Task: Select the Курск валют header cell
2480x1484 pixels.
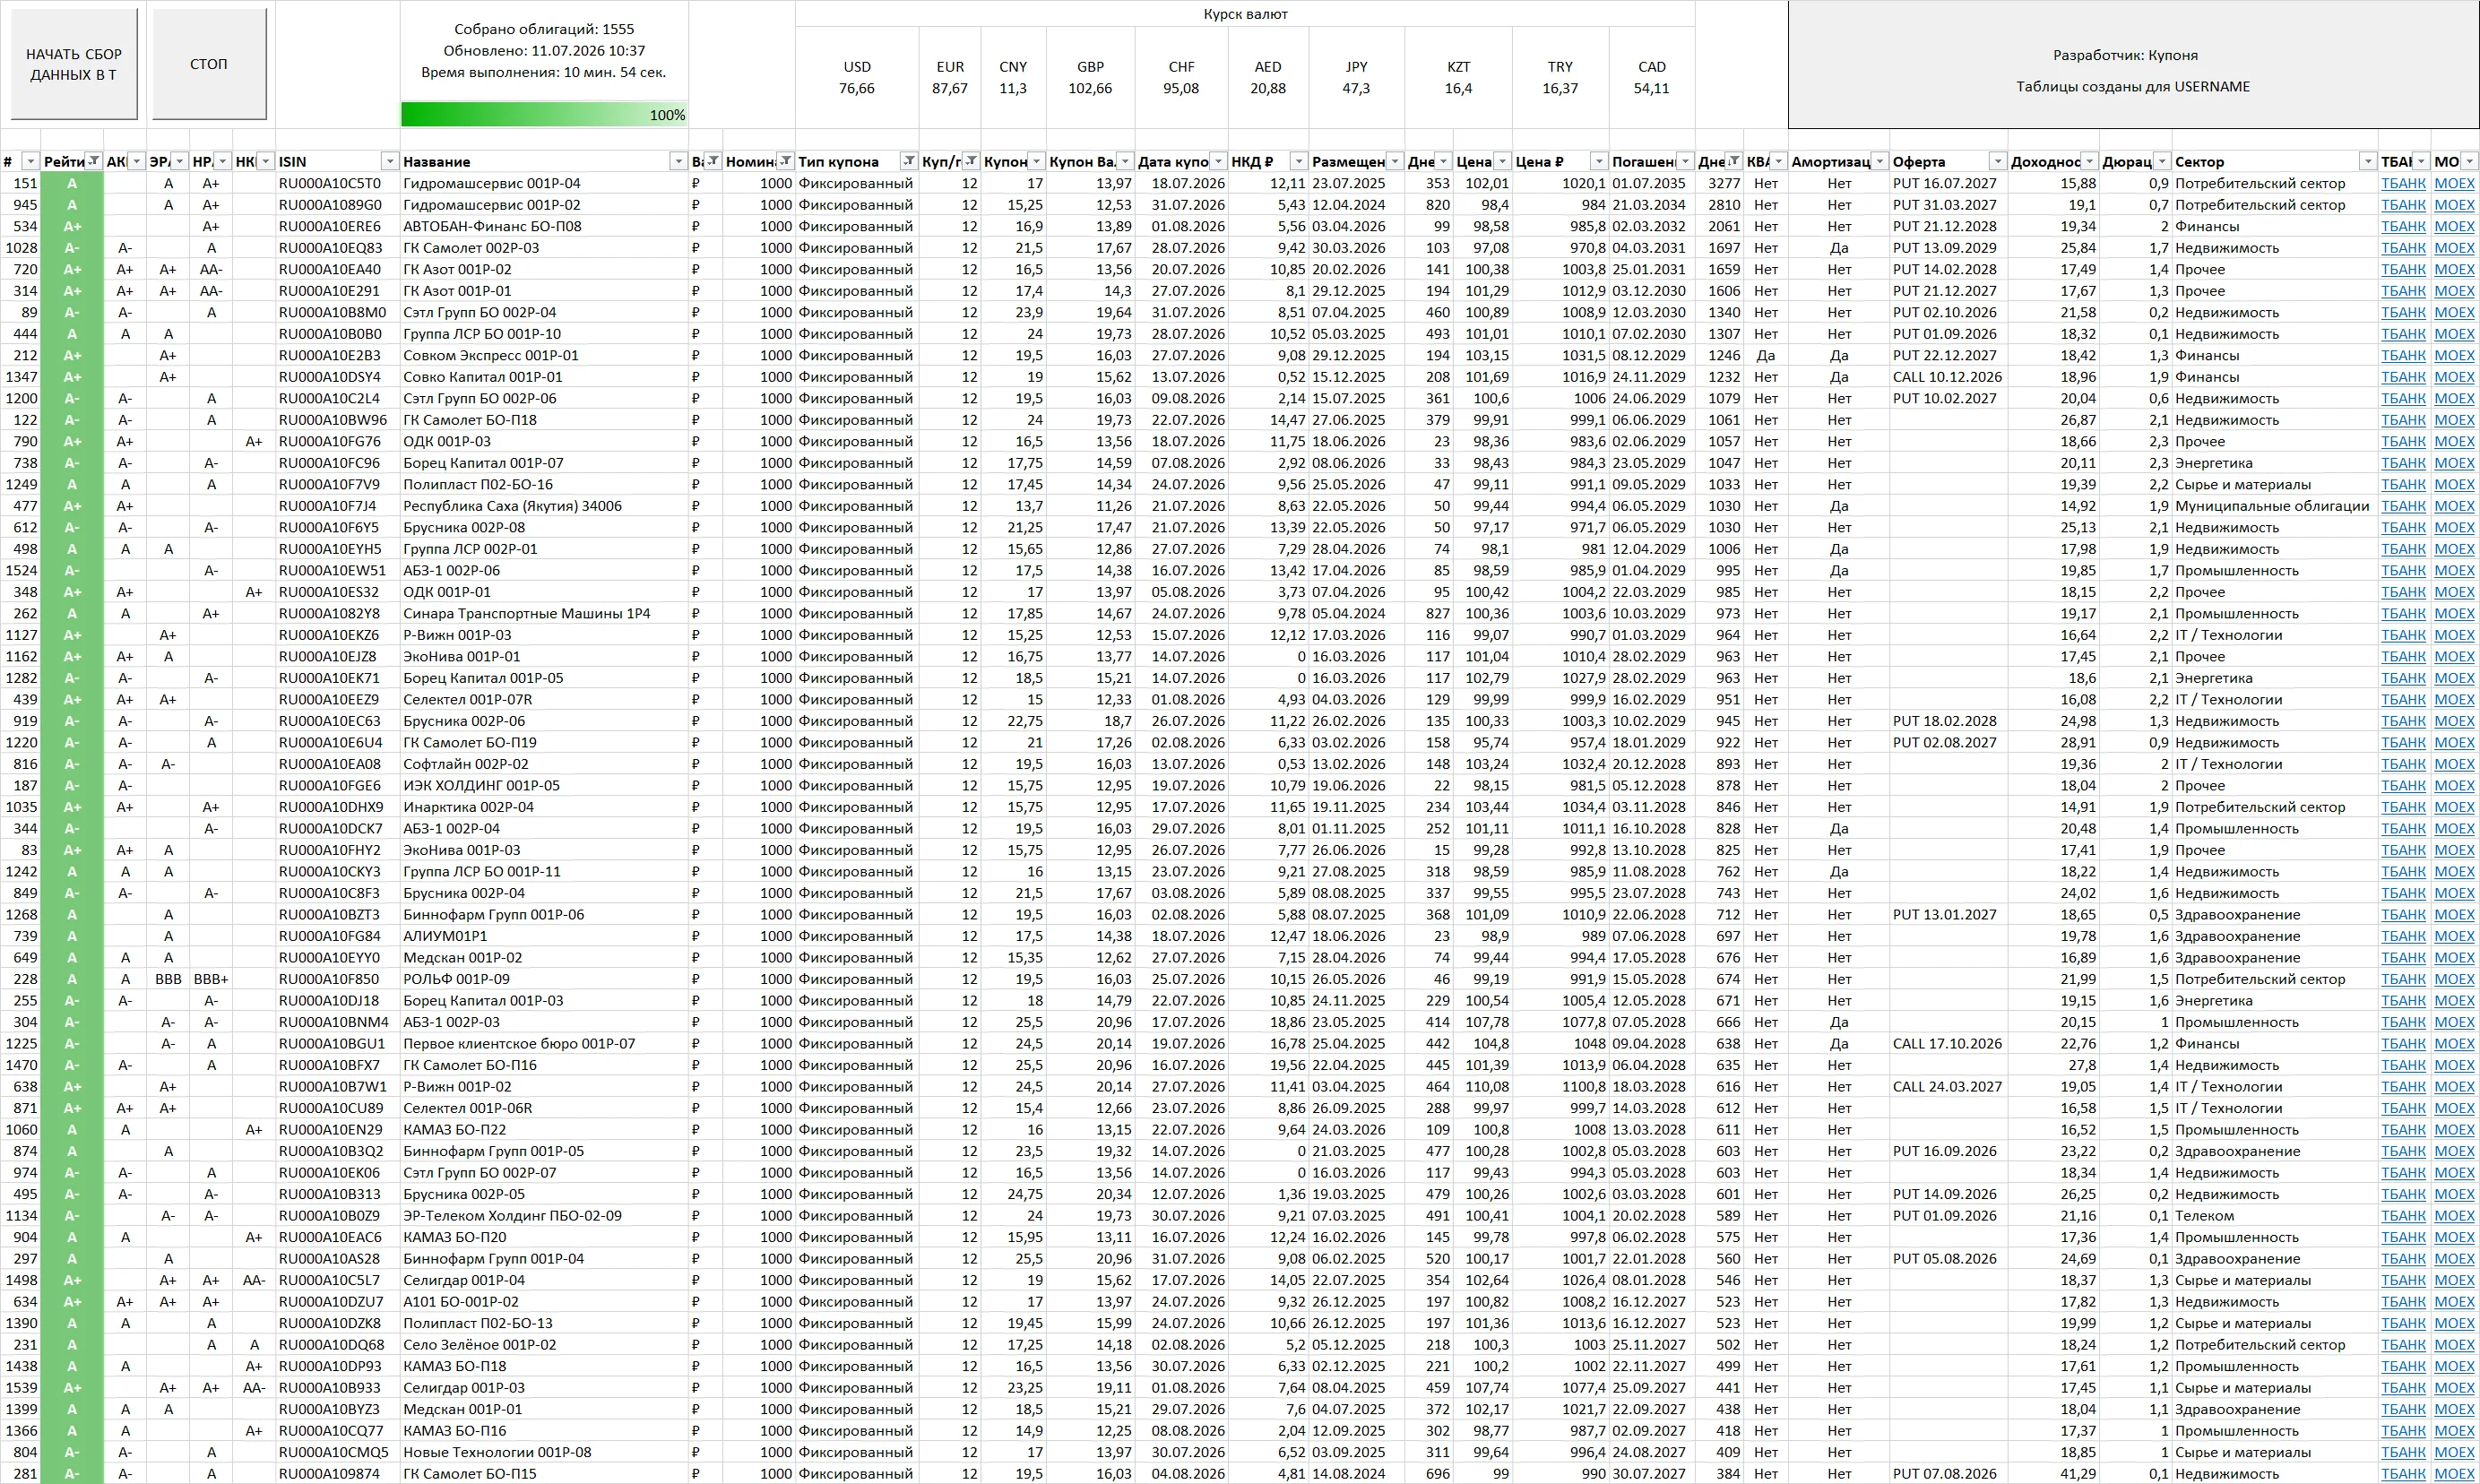Action: click(x=1245, y=14)
